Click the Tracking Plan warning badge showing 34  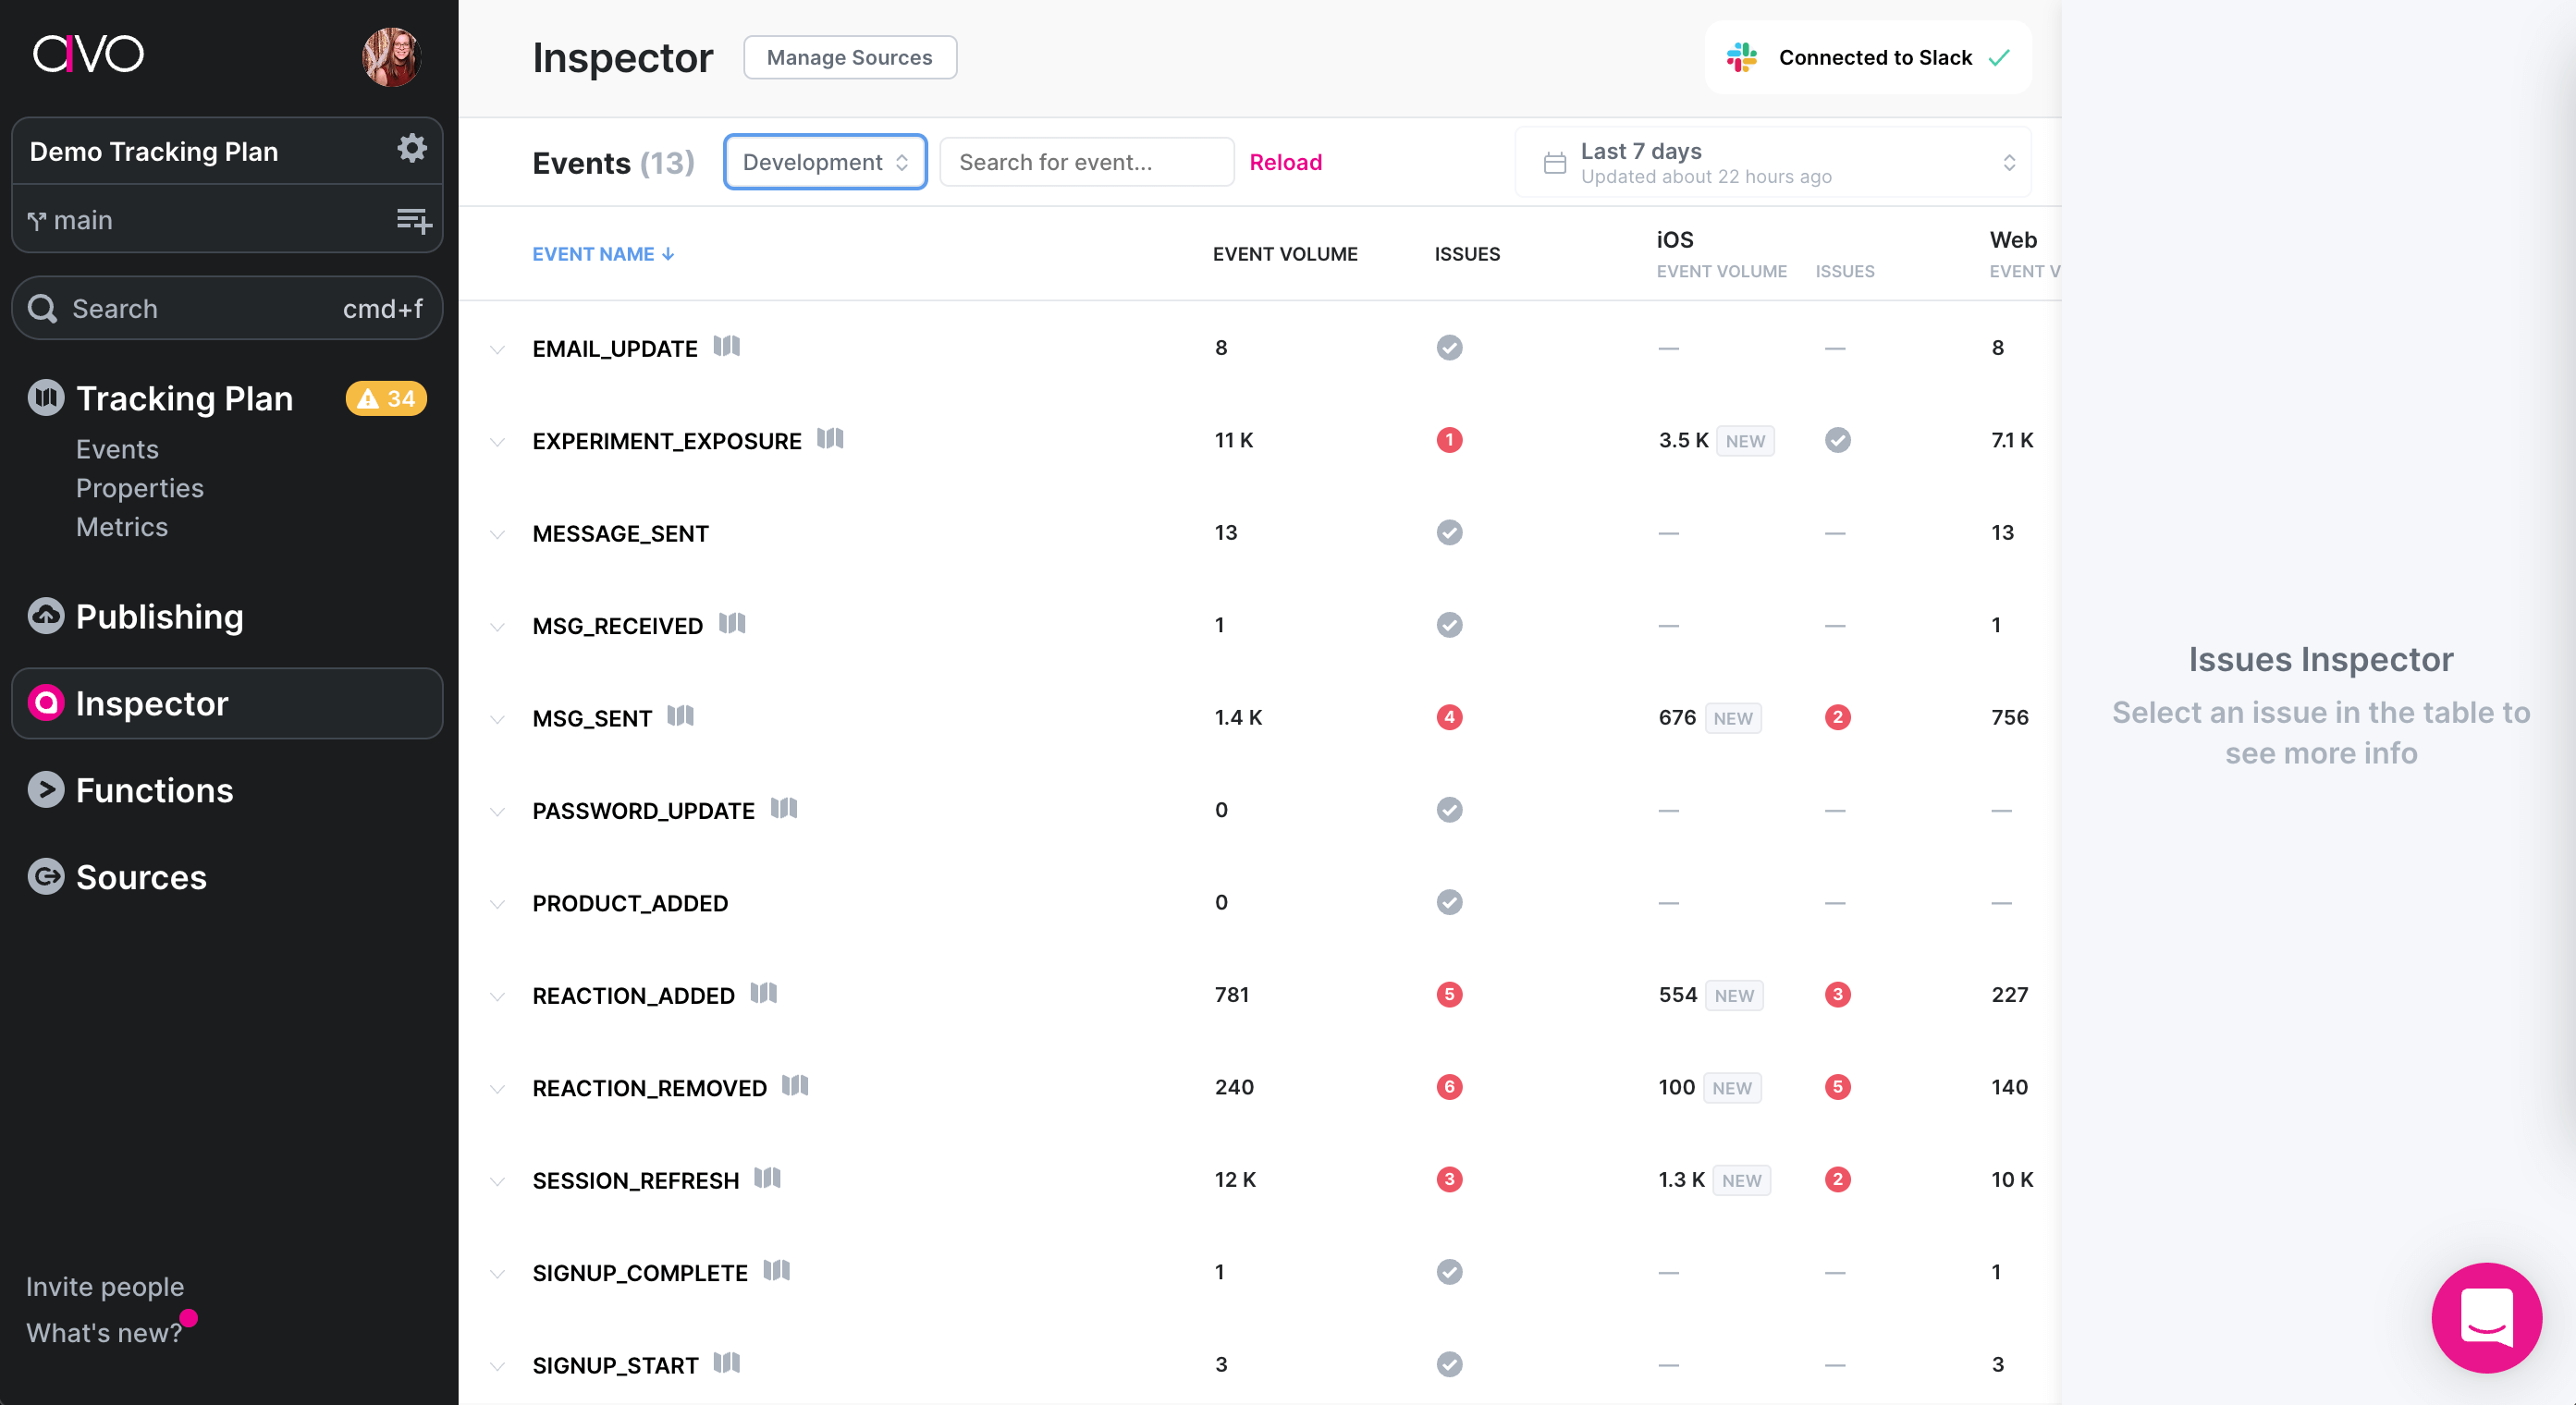385,398
